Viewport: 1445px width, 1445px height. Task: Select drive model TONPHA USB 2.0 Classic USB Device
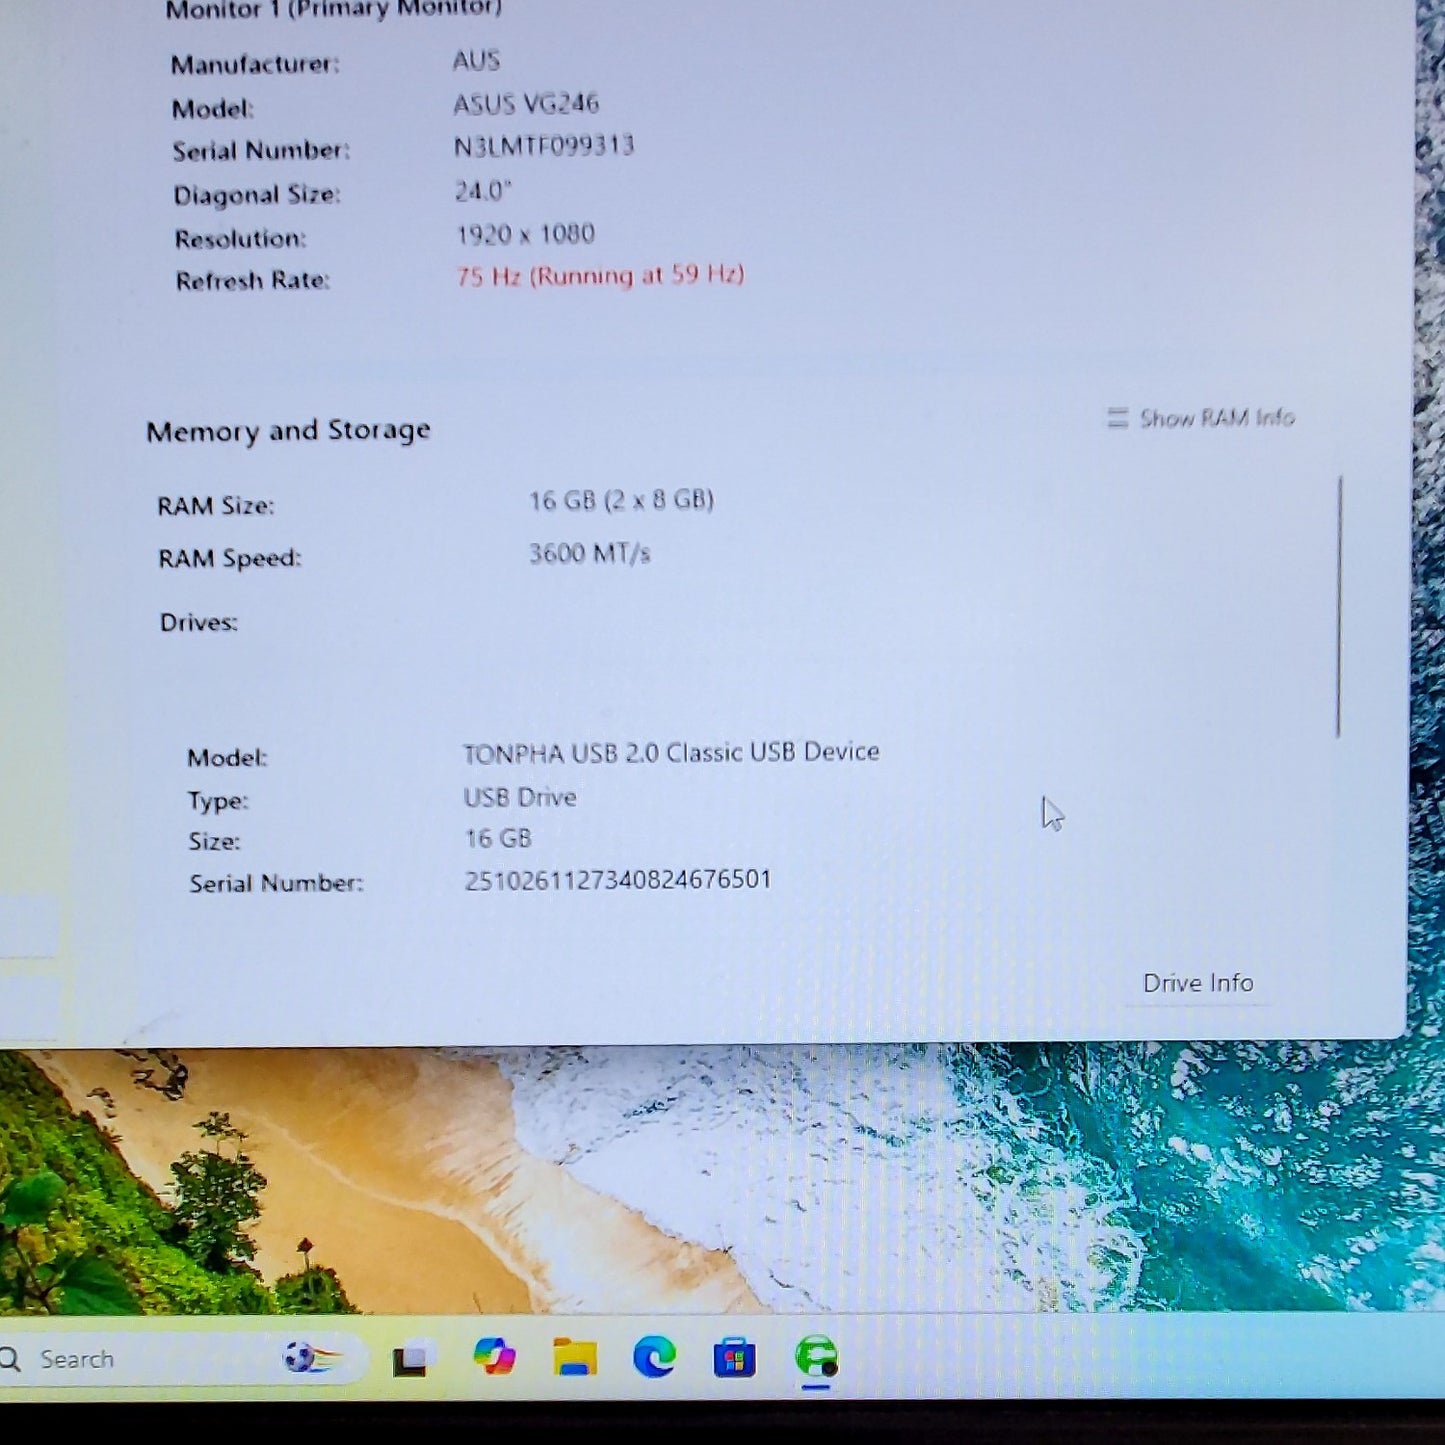point(671,752)
